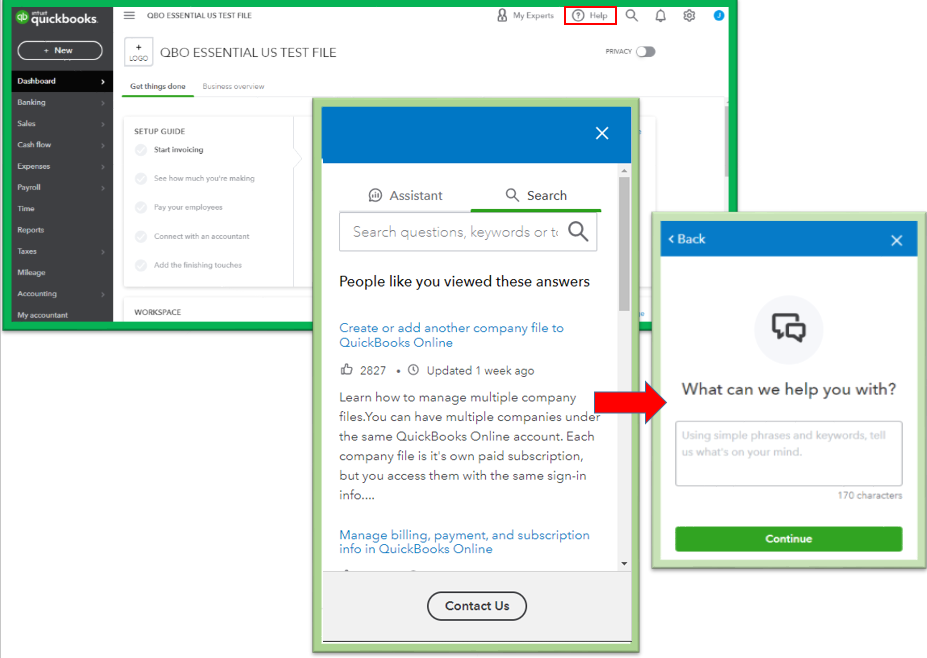Screen dimensions: 927x658
Task: Click the chat bubbles icon in contact panel
Action: click(x=789, y=328)
